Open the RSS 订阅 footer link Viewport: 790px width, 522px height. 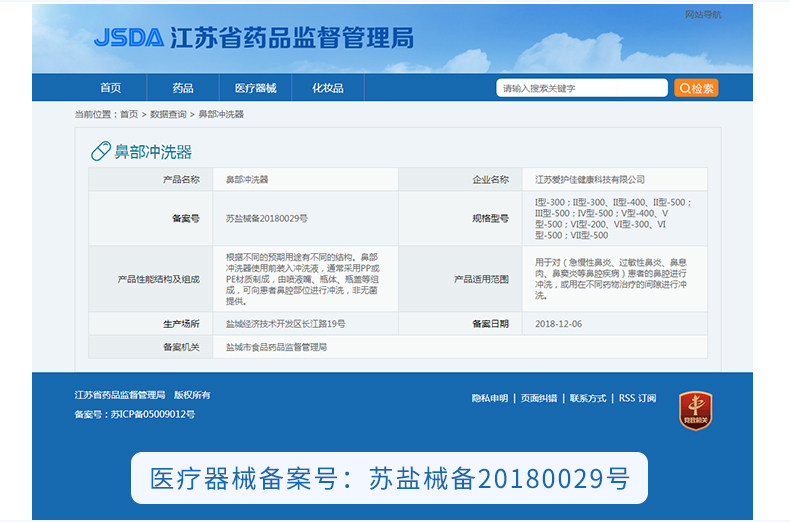[x=637, y=398]
